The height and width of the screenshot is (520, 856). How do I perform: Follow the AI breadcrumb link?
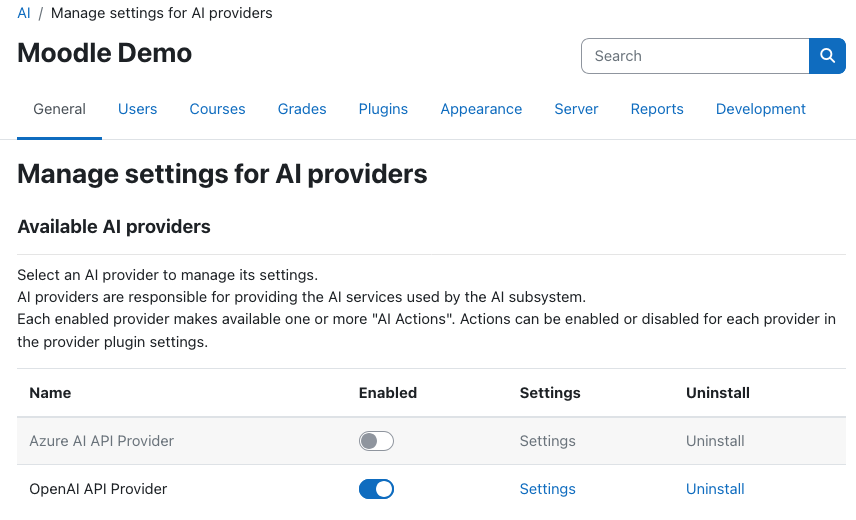[x=24, y=13]
